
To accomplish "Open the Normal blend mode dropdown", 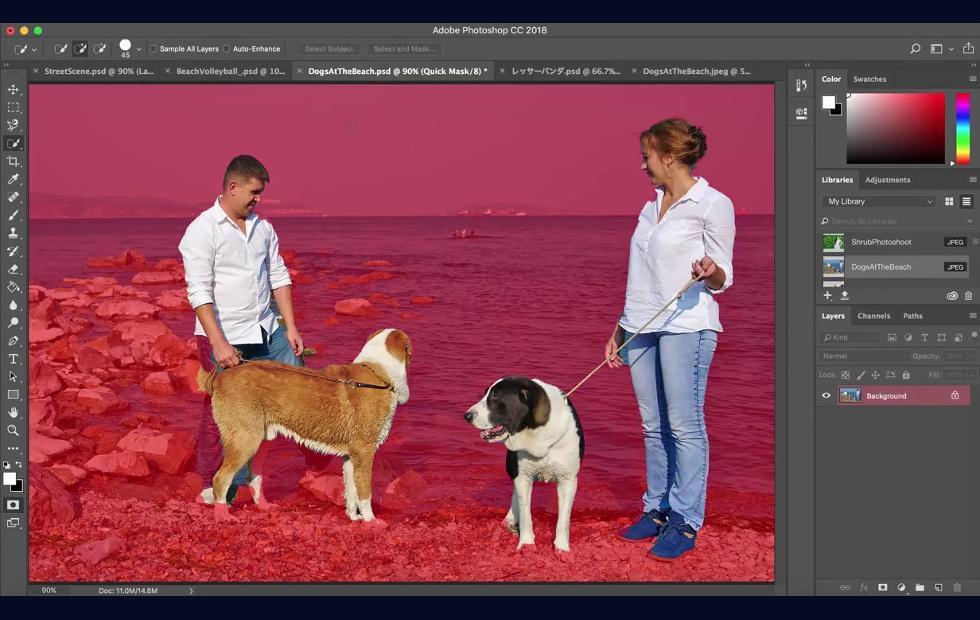I will pos(862,356).
